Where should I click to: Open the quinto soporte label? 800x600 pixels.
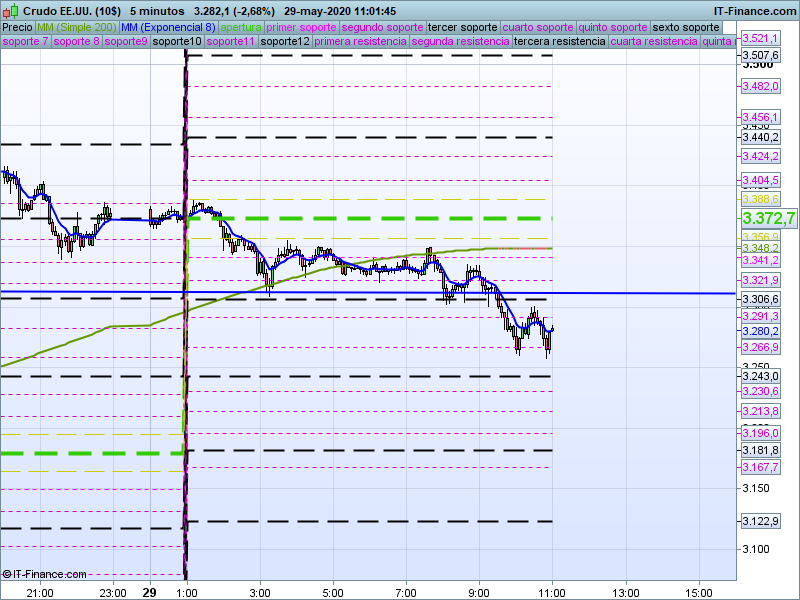[x=613, y=28]
